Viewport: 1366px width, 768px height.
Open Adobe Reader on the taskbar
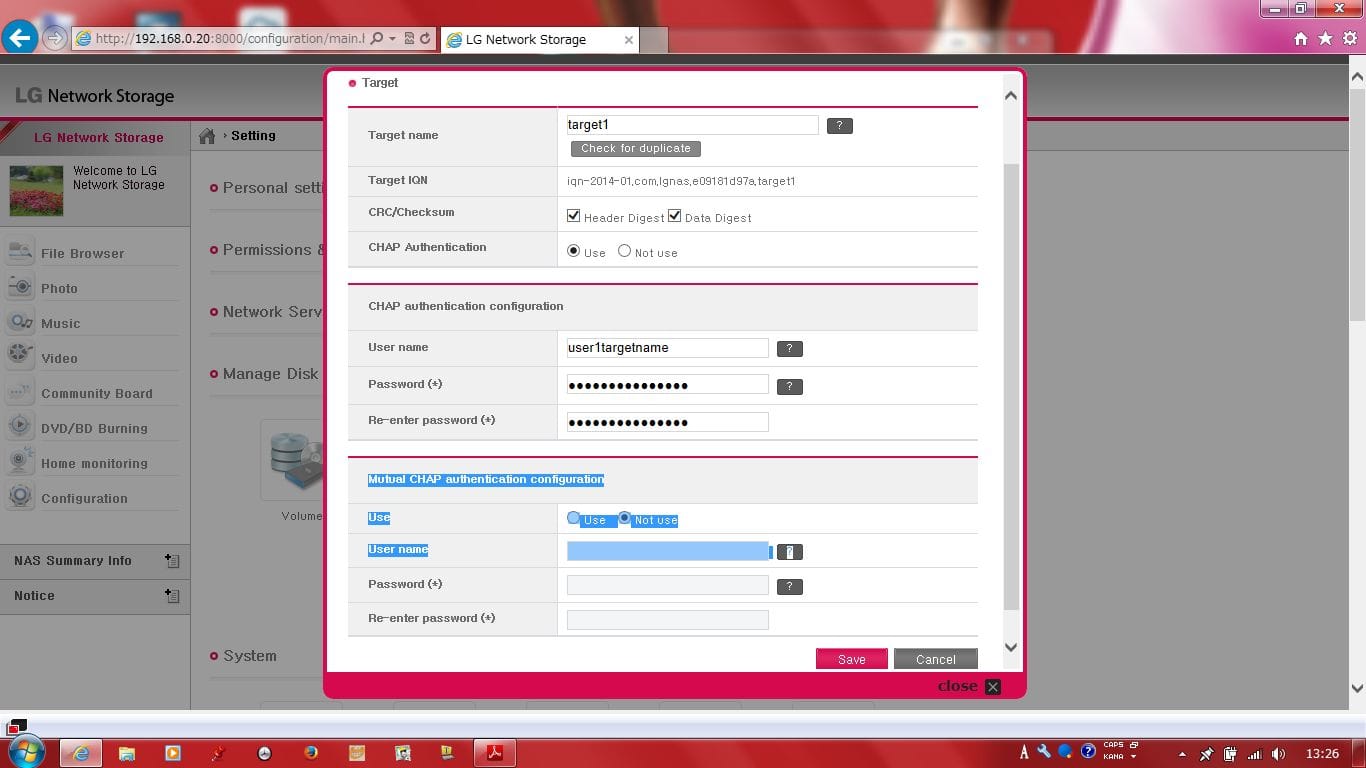(x=494, y=753)
